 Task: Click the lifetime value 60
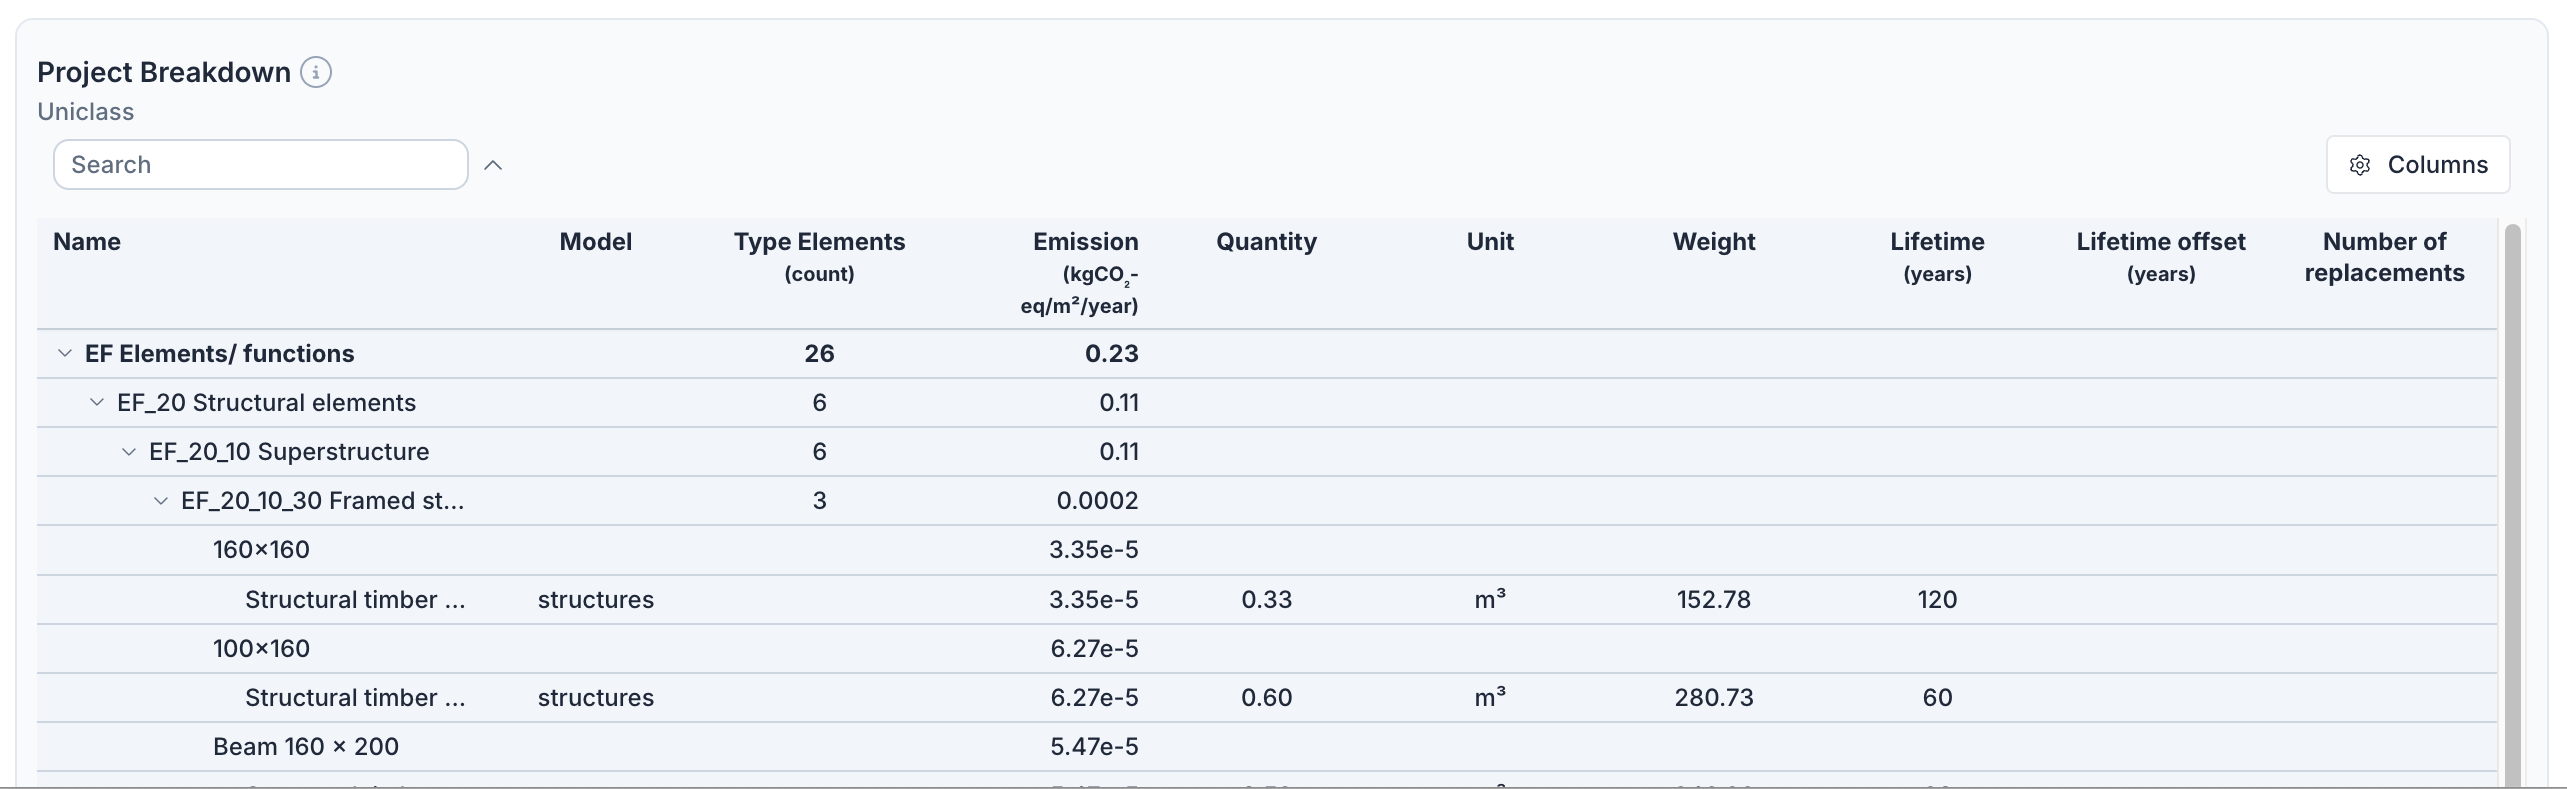pyautogui.click(x=1937, y=697)
